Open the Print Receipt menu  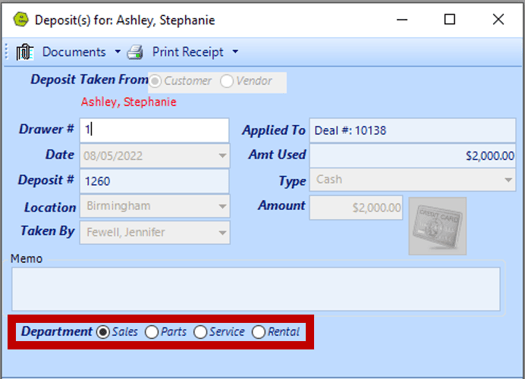[x=188, y=52]
